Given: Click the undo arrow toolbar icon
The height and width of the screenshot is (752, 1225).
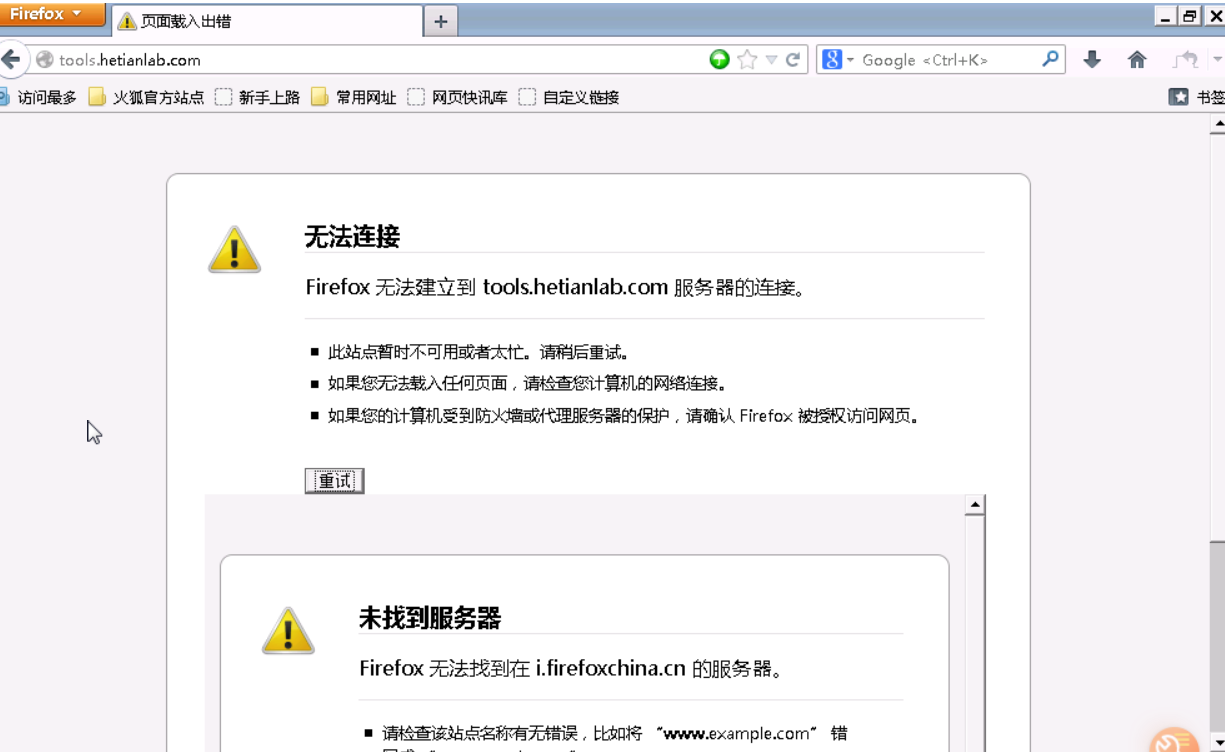Looking at the screenshot, I should tap(1186, 60).
